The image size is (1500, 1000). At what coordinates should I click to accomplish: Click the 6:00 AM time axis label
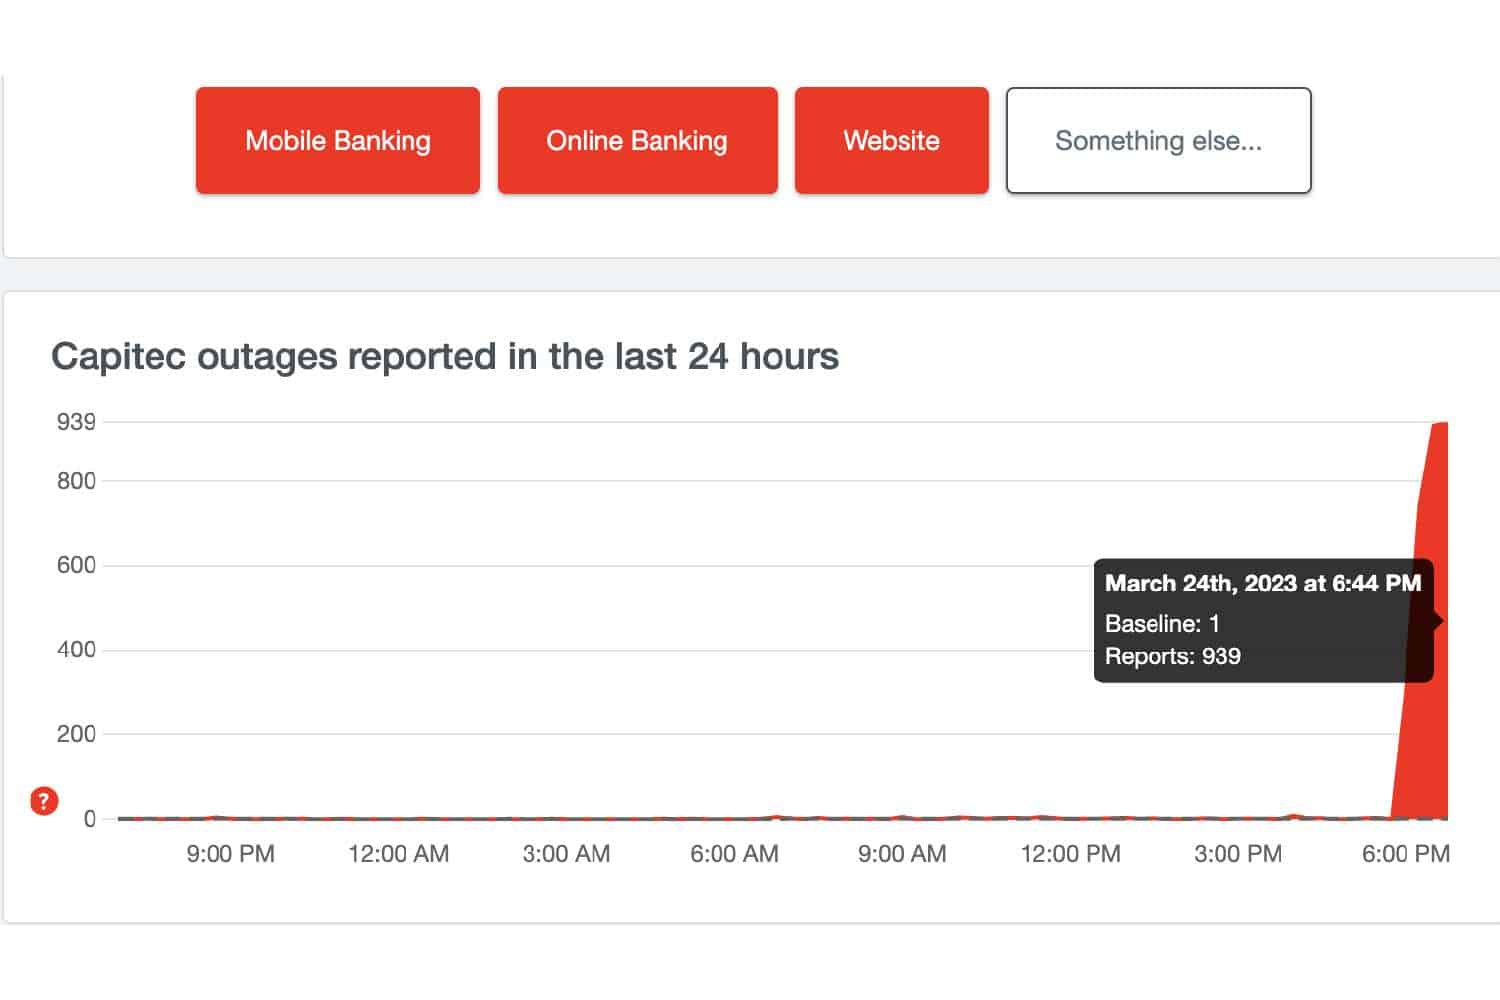click(734, 854)
